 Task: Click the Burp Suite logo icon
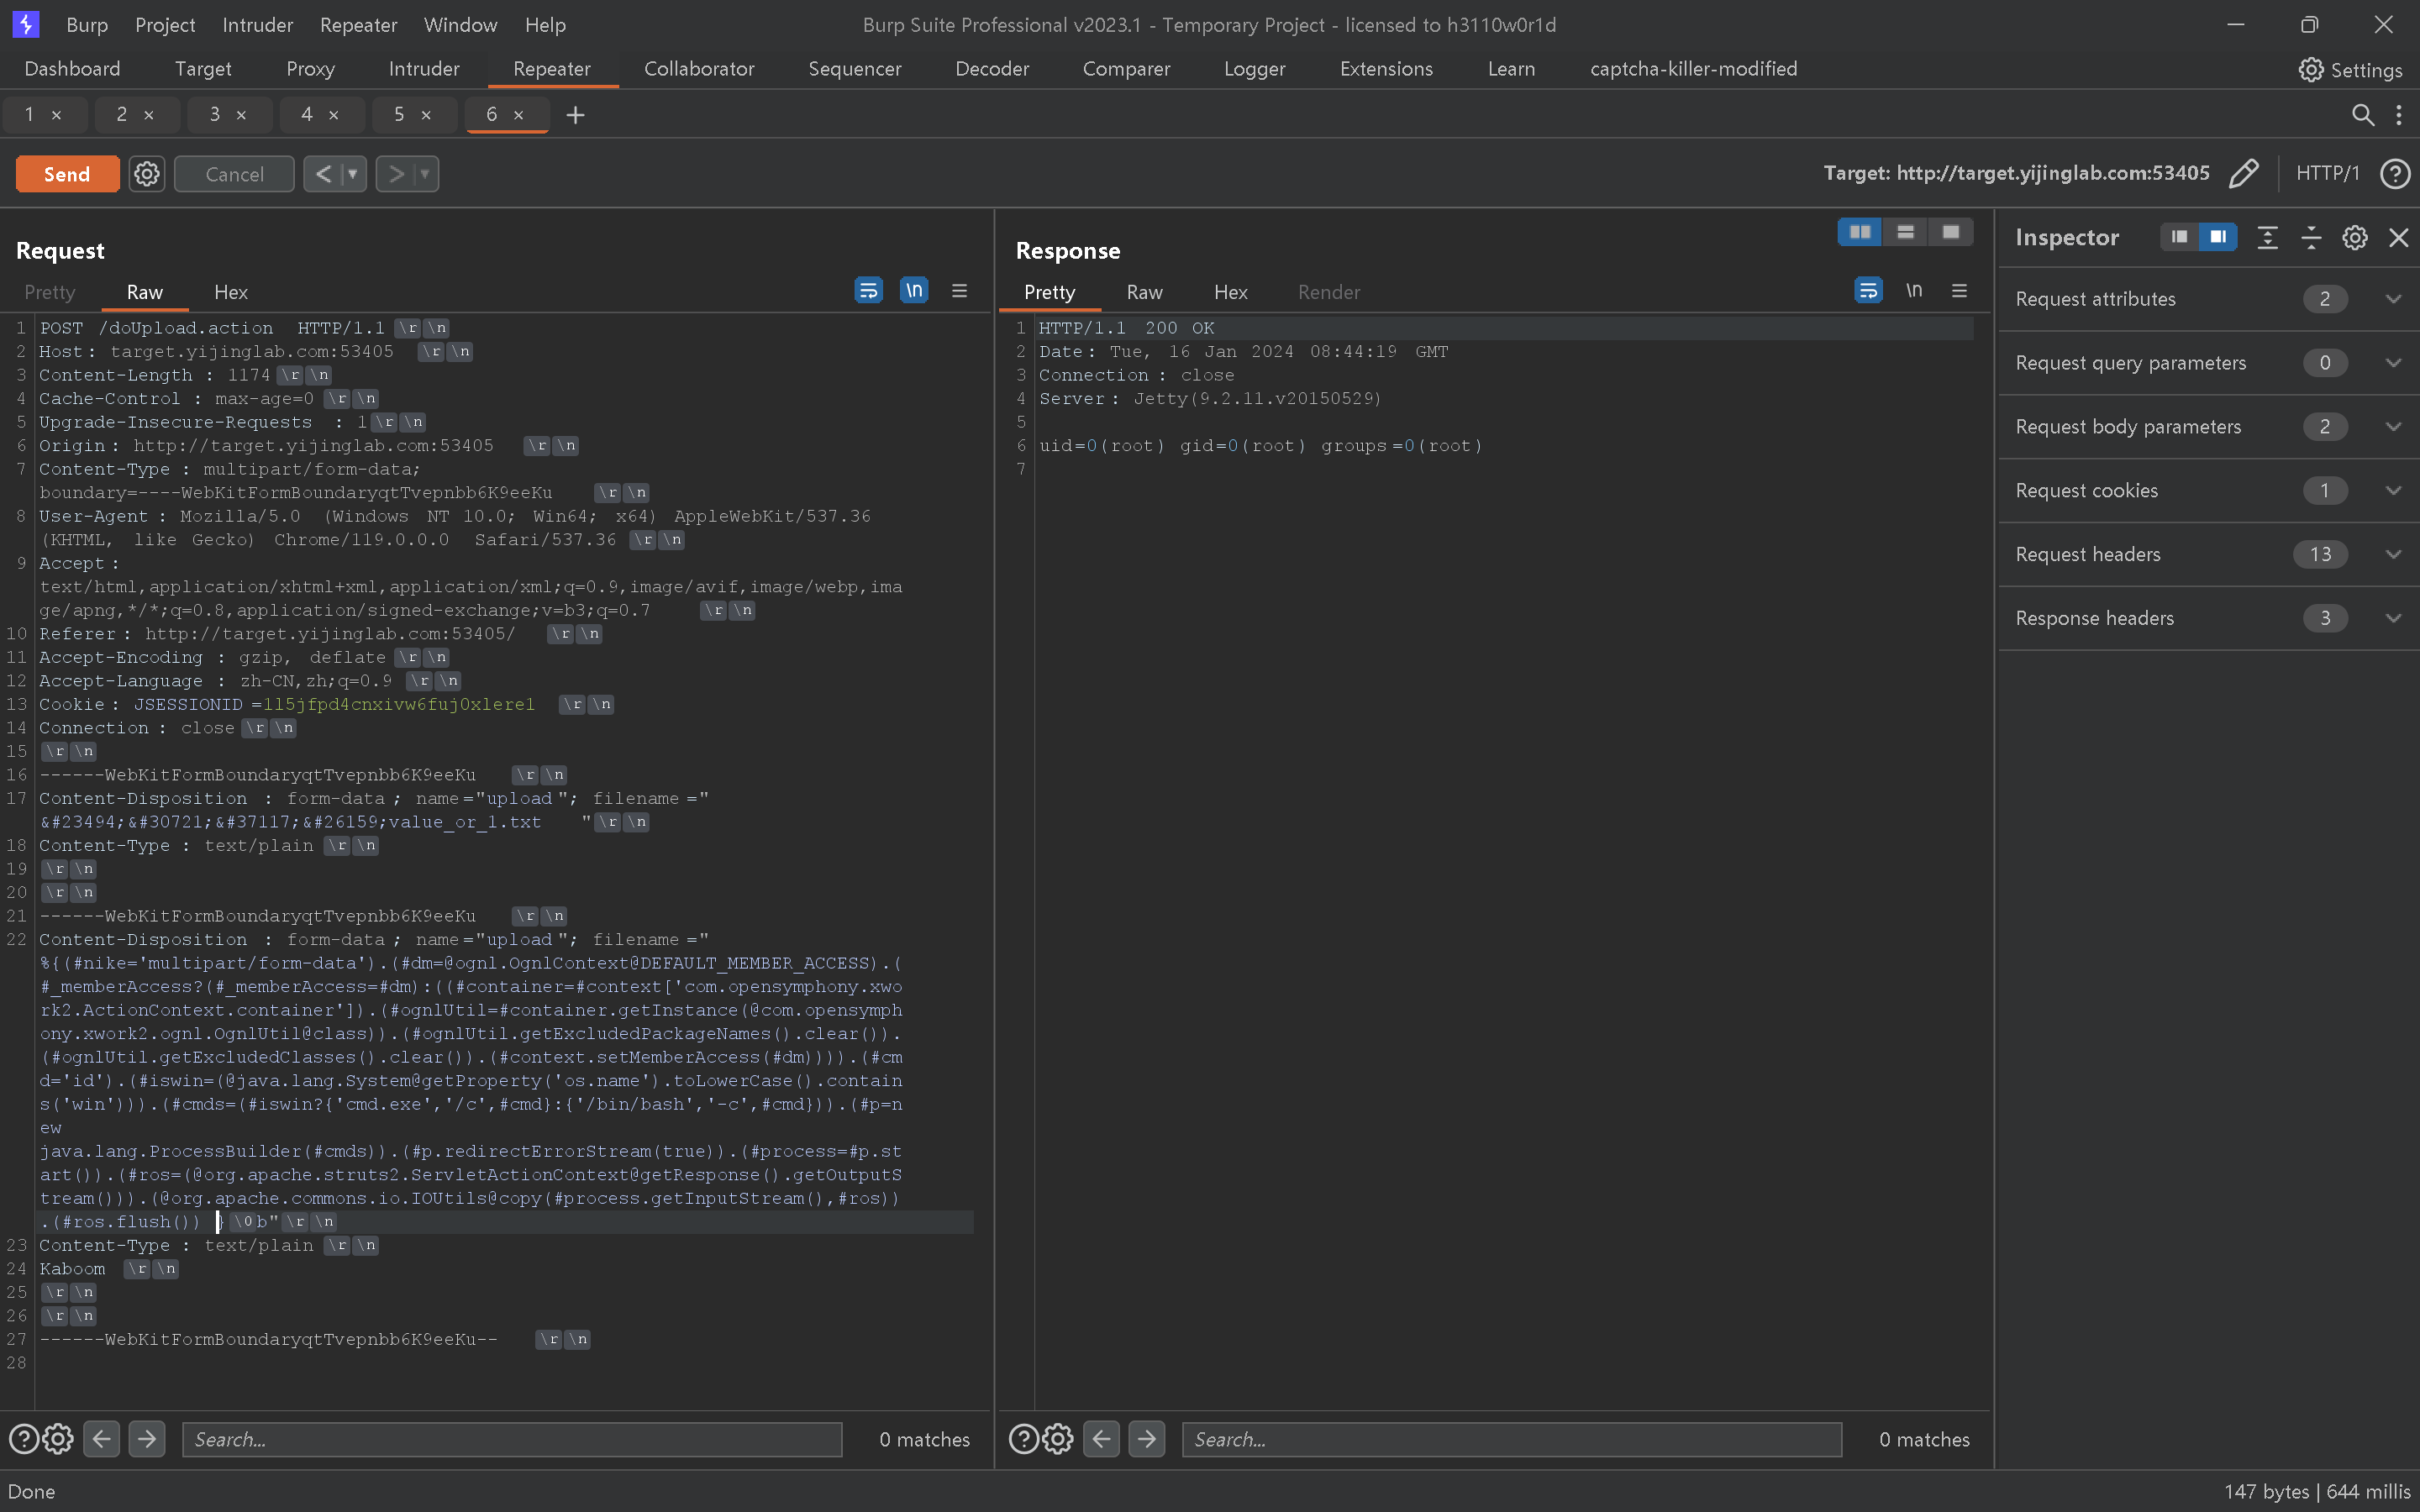(25, 24)
